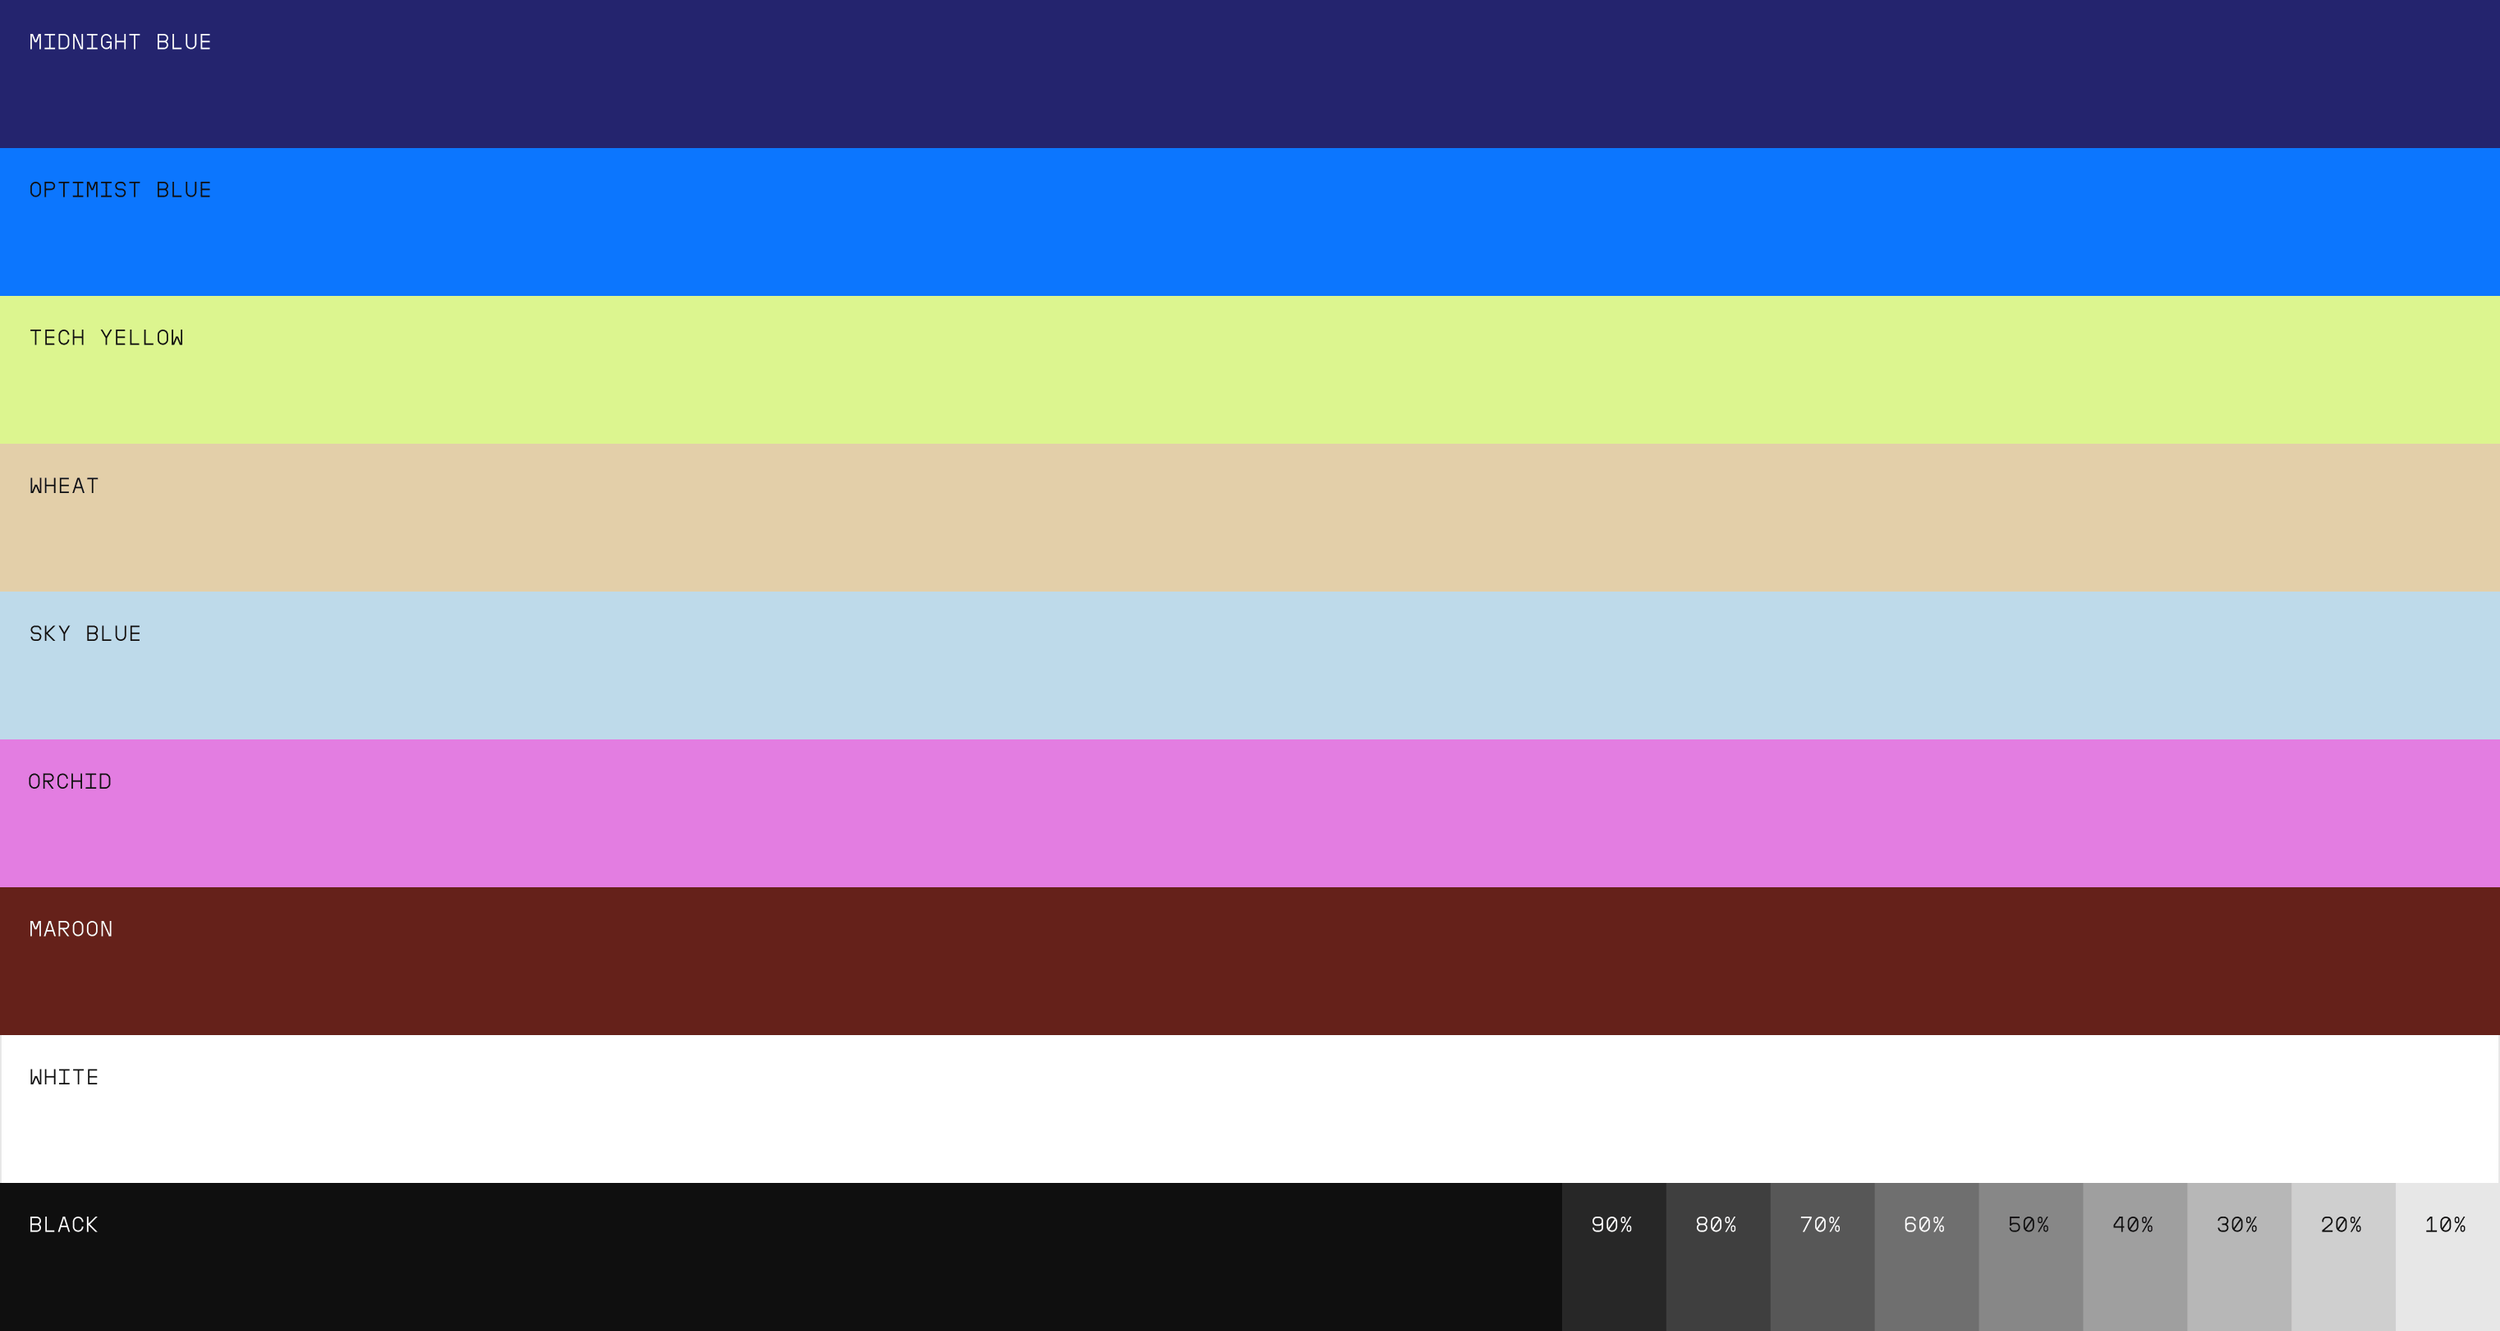
Task: Pick the Maroon color band
Action: click(1250, 961)
